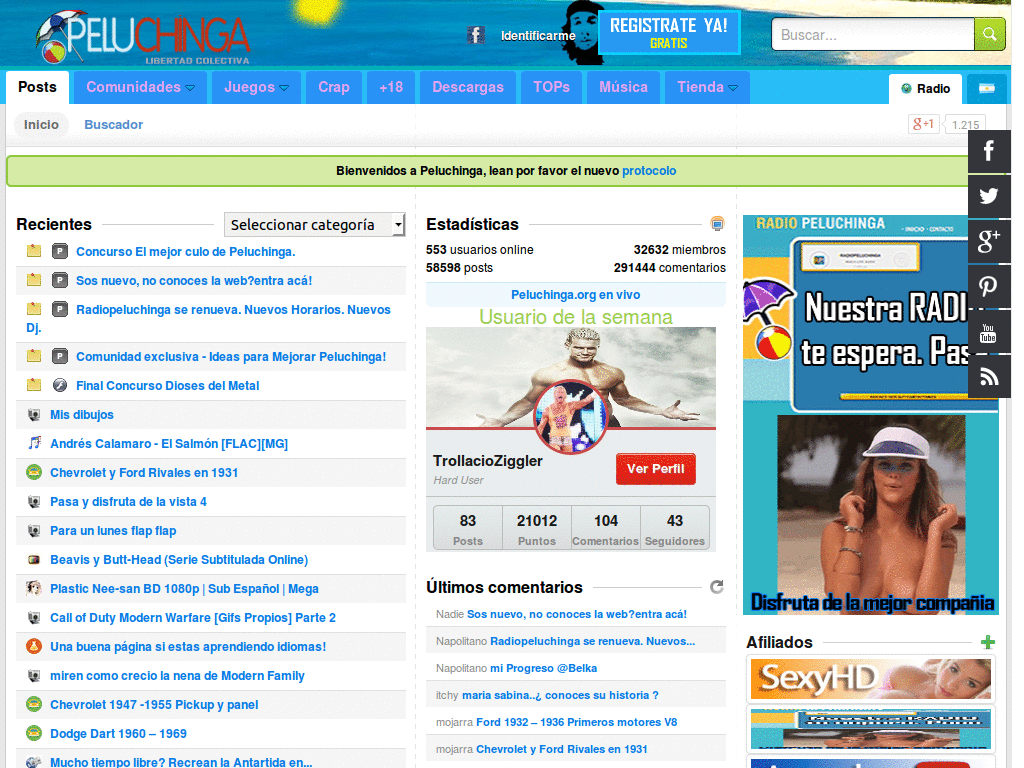Click the category icon next to Mis dibujos
This screenshot has width=1024, height=768.
pyautogui.click(x=34, y=414)
